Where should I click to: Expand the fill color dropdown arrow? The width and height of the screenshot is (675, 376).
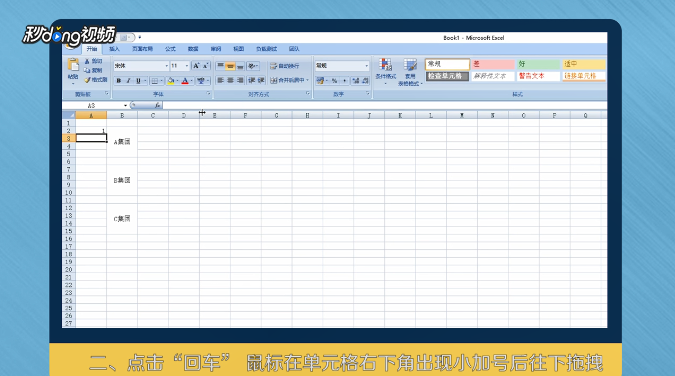(x=177, y=81)
